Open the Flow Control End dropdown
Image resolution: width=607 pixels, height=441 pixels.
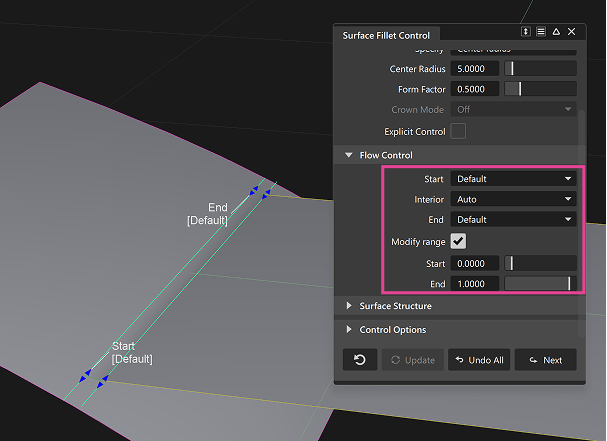[513, 220]
